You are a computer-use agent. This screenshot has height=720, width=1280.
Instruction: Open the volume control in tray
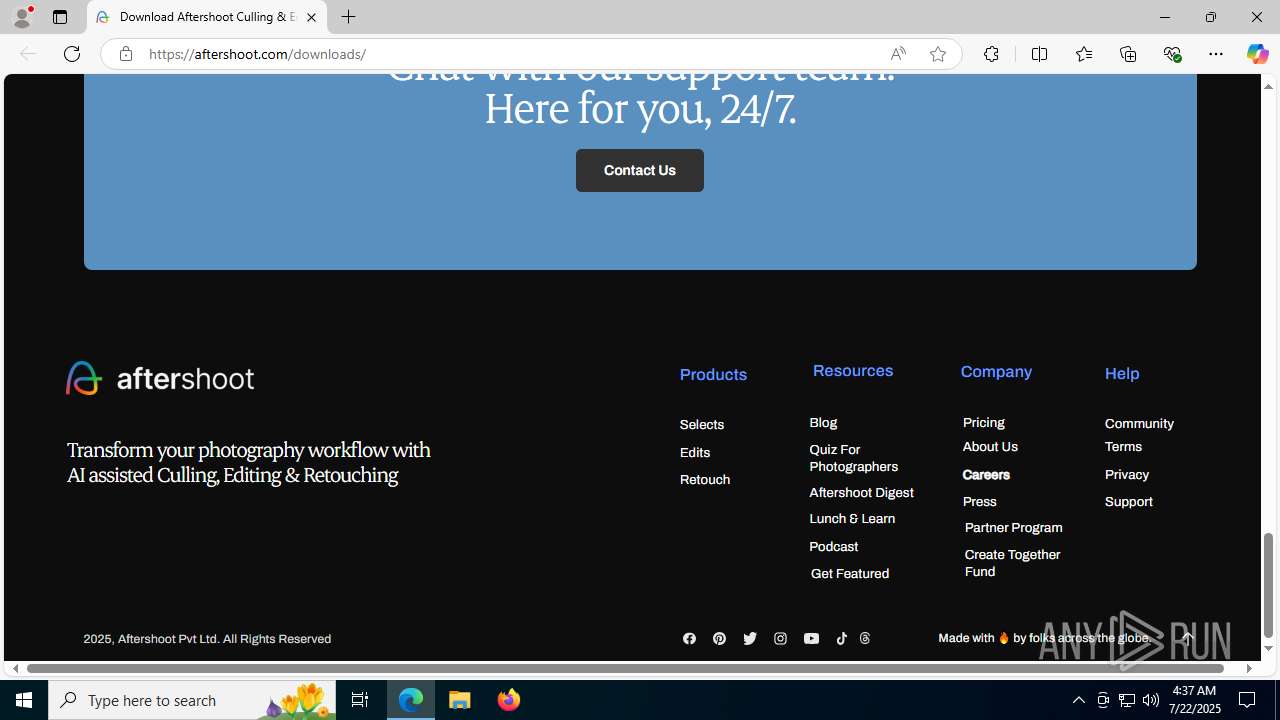click(1151, 700)
